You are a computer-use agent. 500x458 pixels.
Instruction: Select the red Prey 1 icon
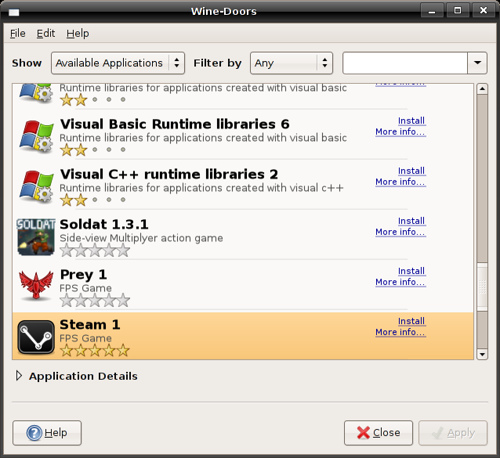(x=36, y=285)
